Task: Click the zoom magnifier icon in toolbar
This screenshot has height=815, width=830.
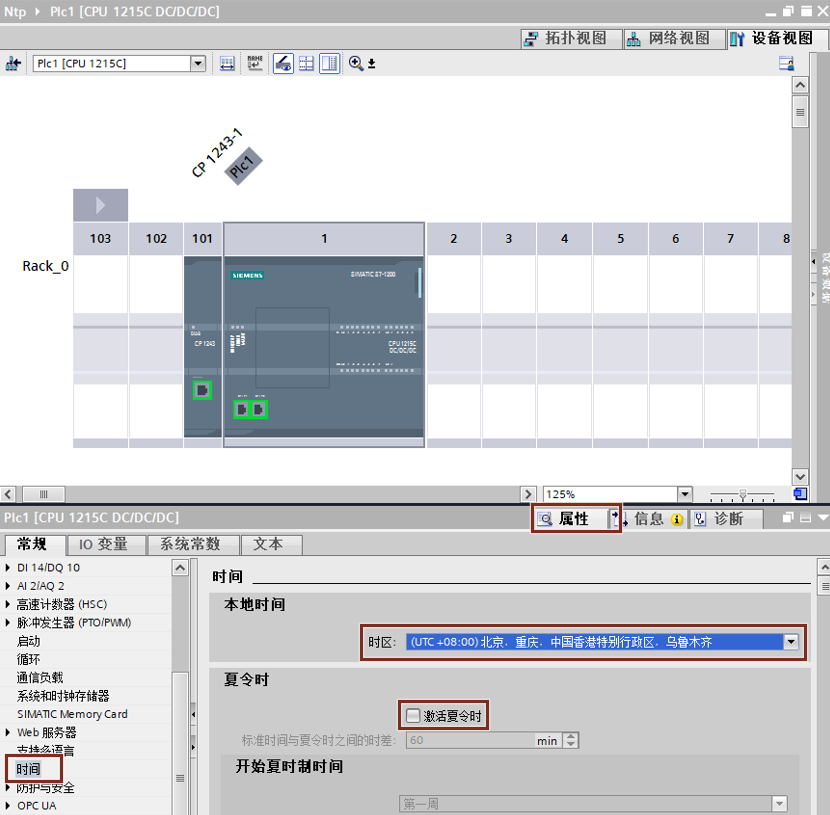Action: click(x=355, y=63)
